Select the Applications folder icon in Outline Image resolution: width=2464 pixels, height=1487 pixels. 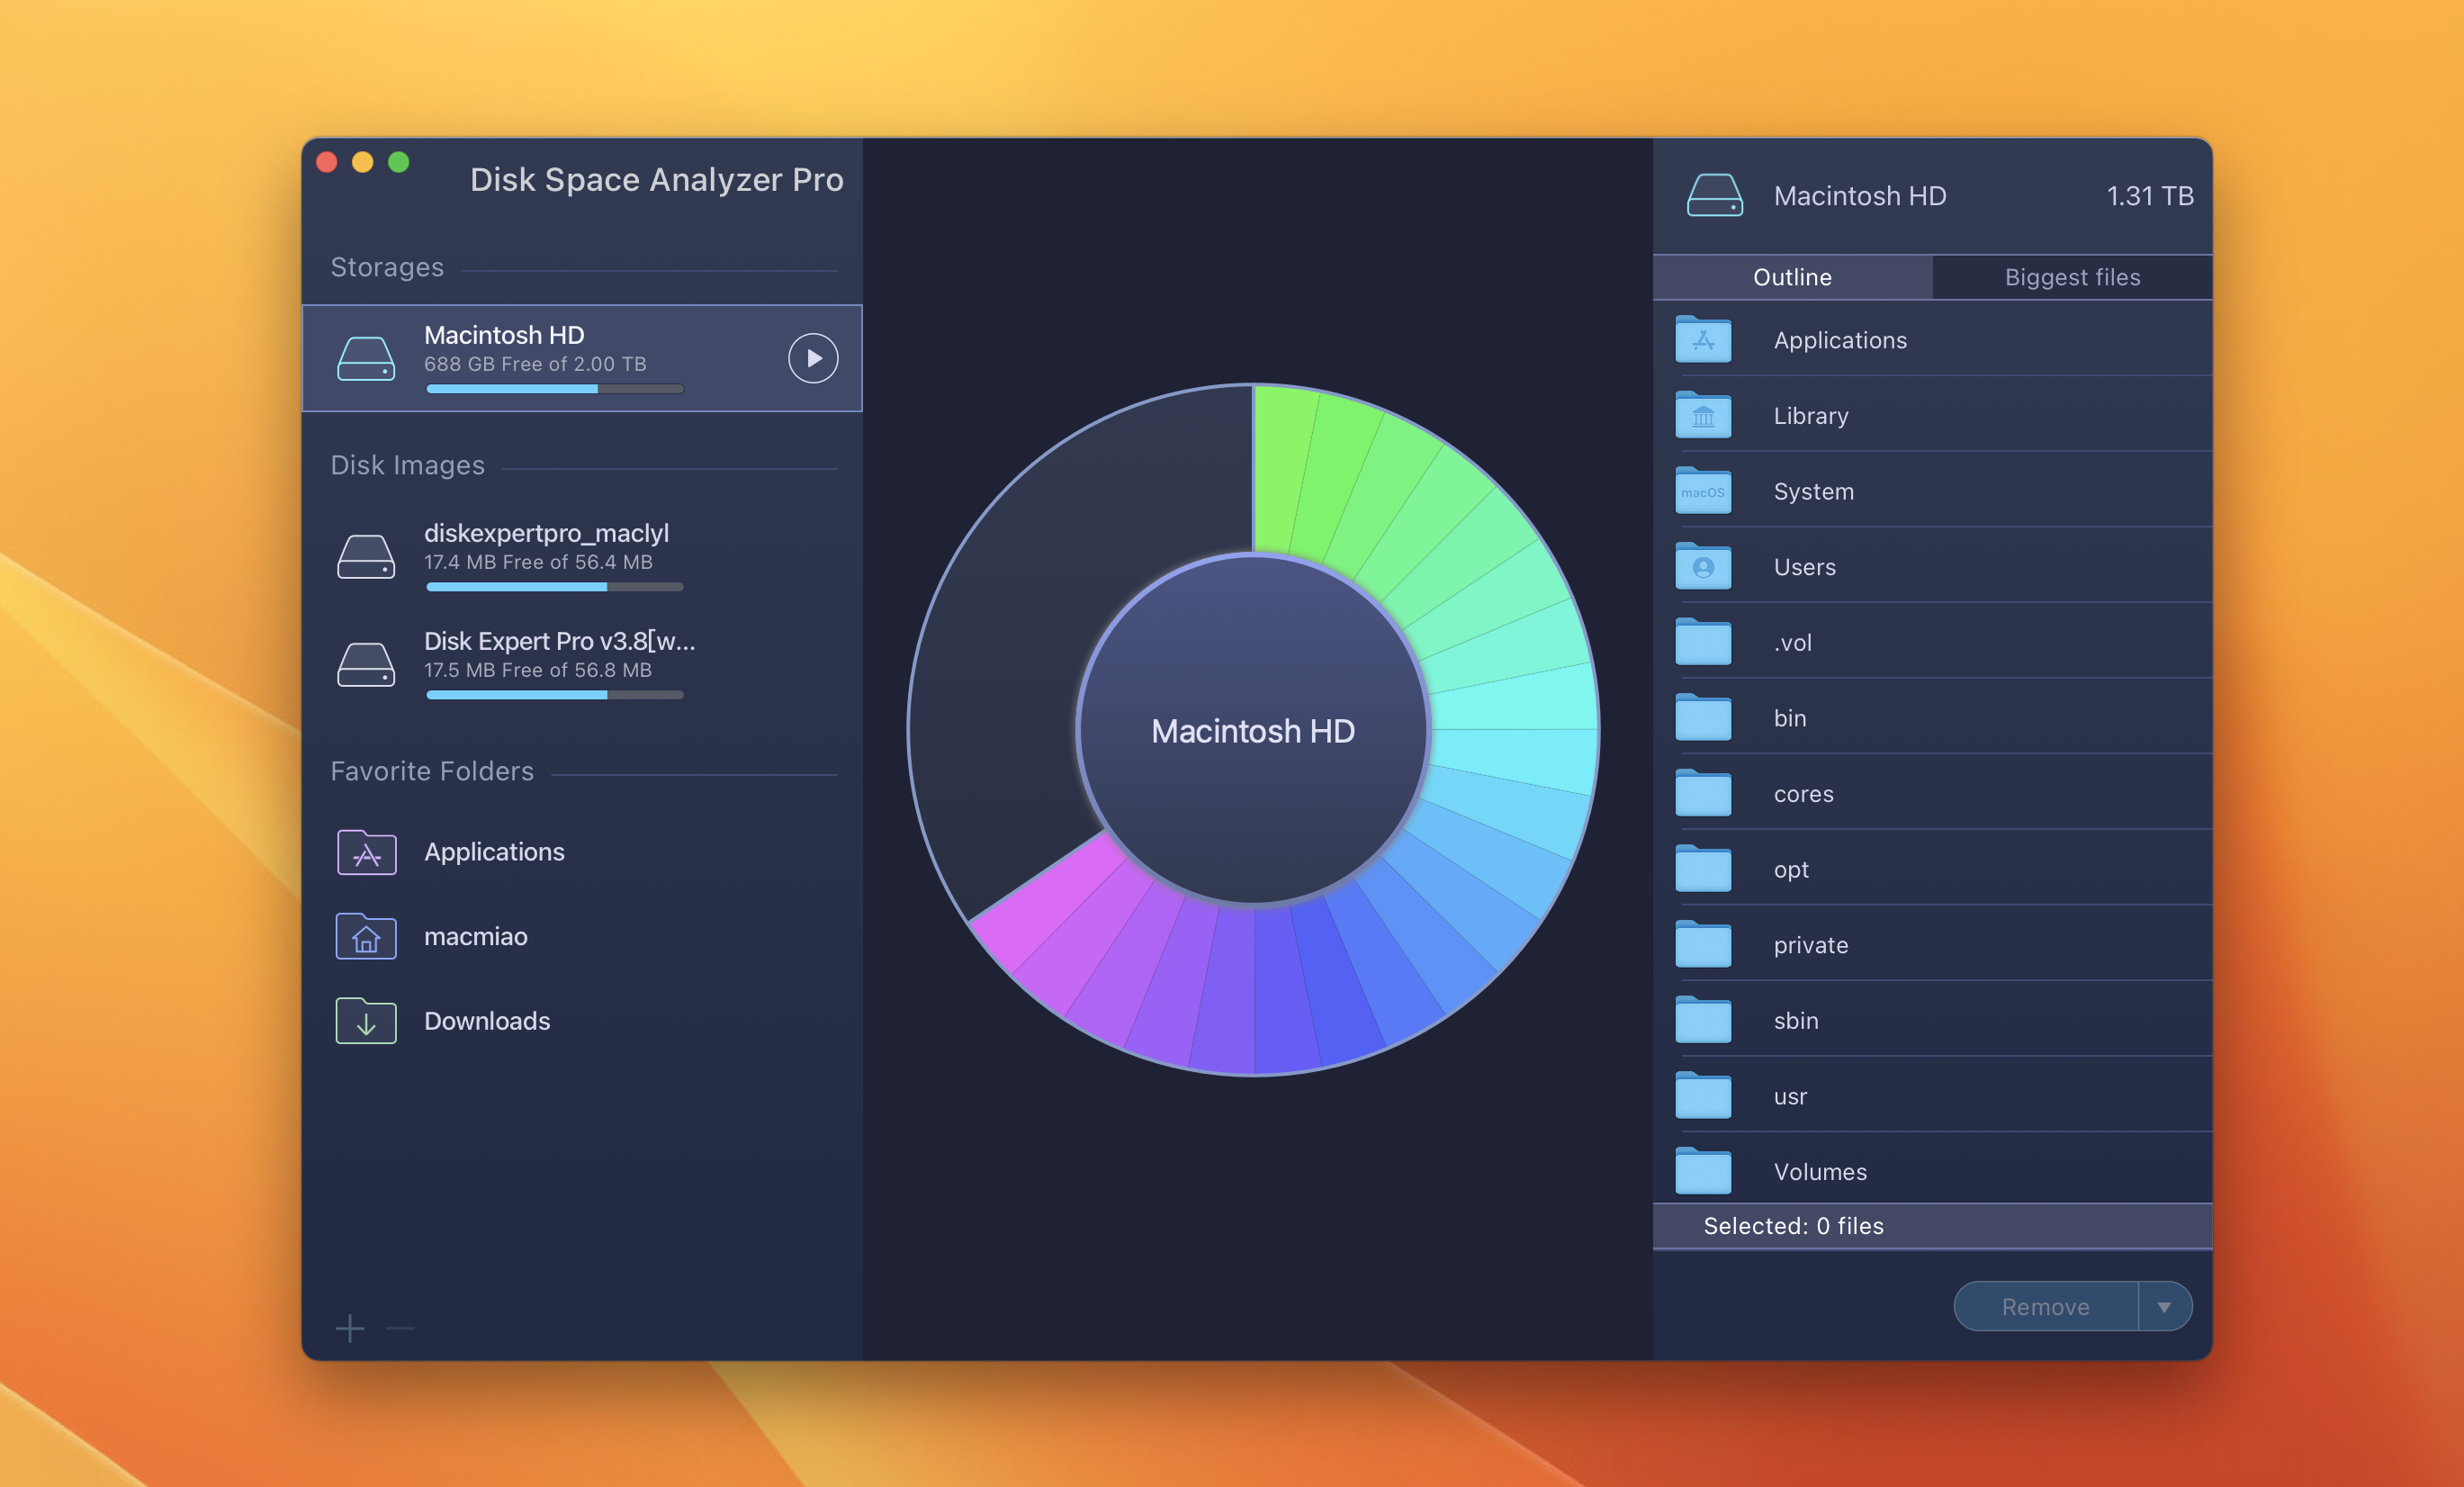click(x=1703, y=340)
